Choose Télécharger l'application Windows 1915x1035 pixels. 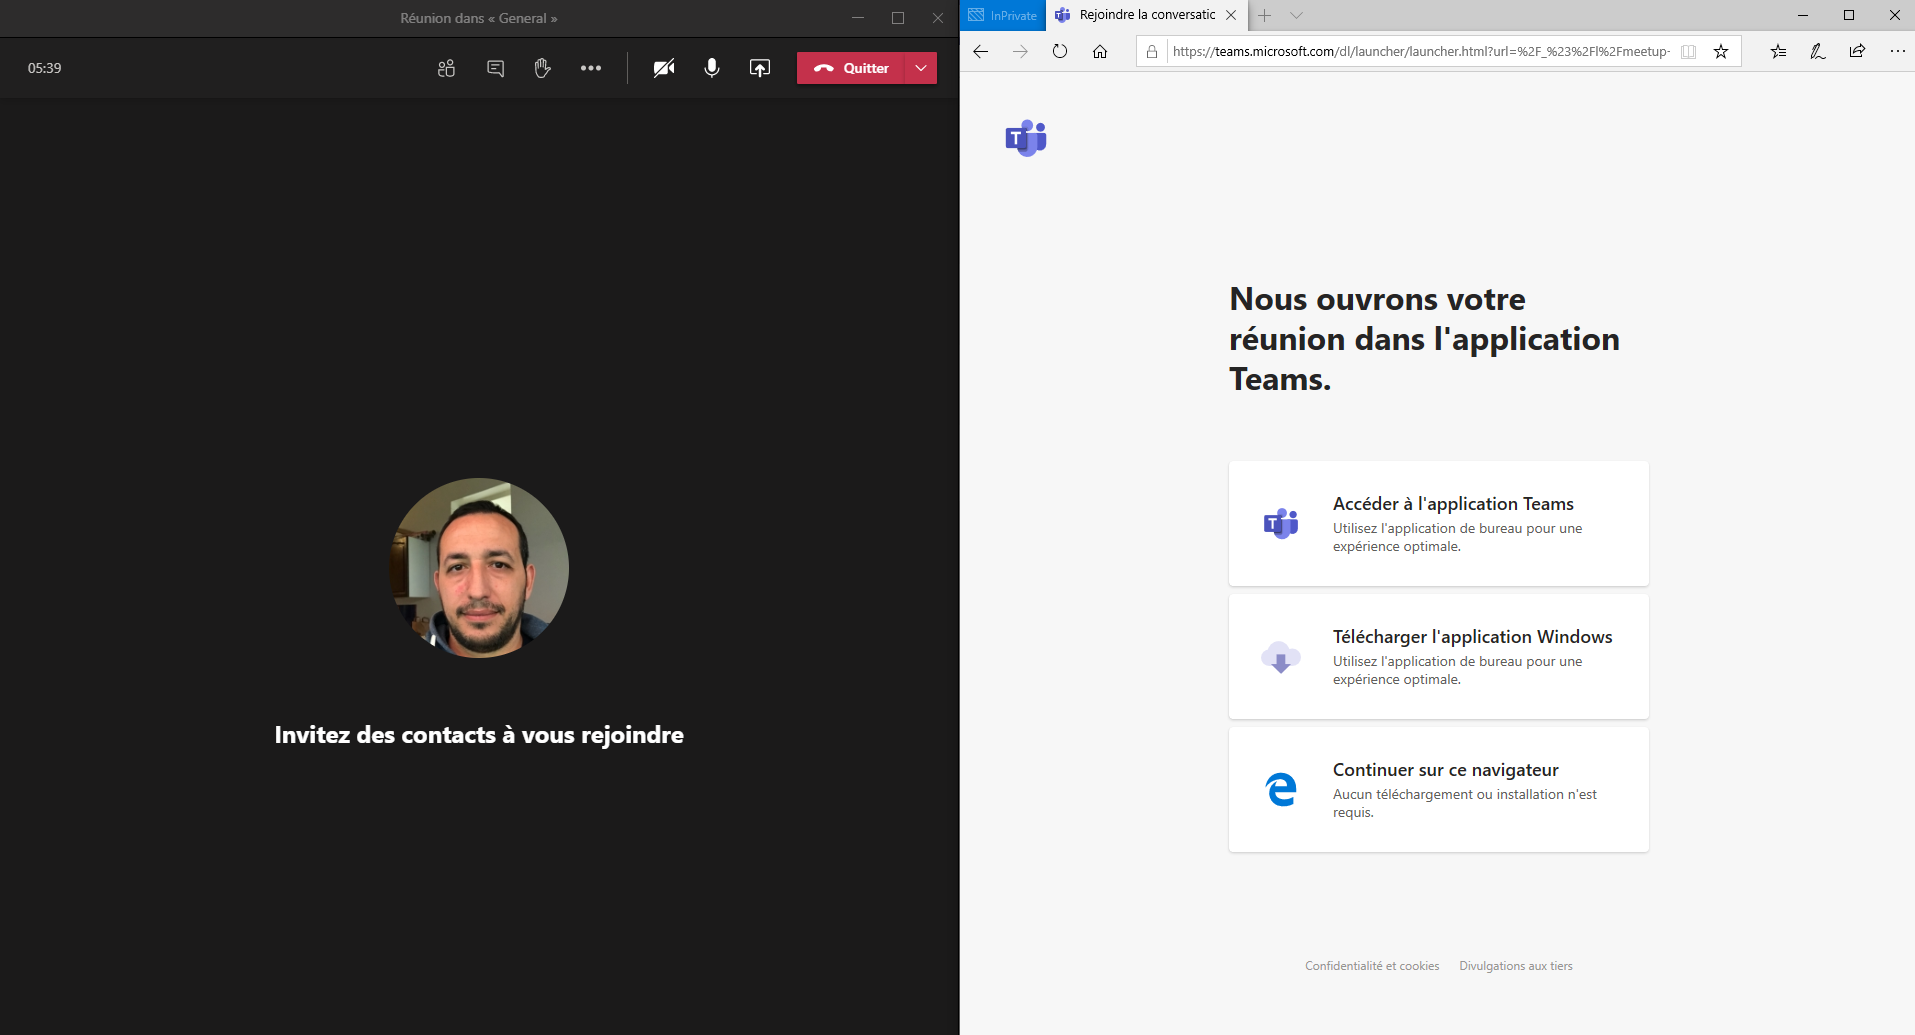click(1438, 656)
